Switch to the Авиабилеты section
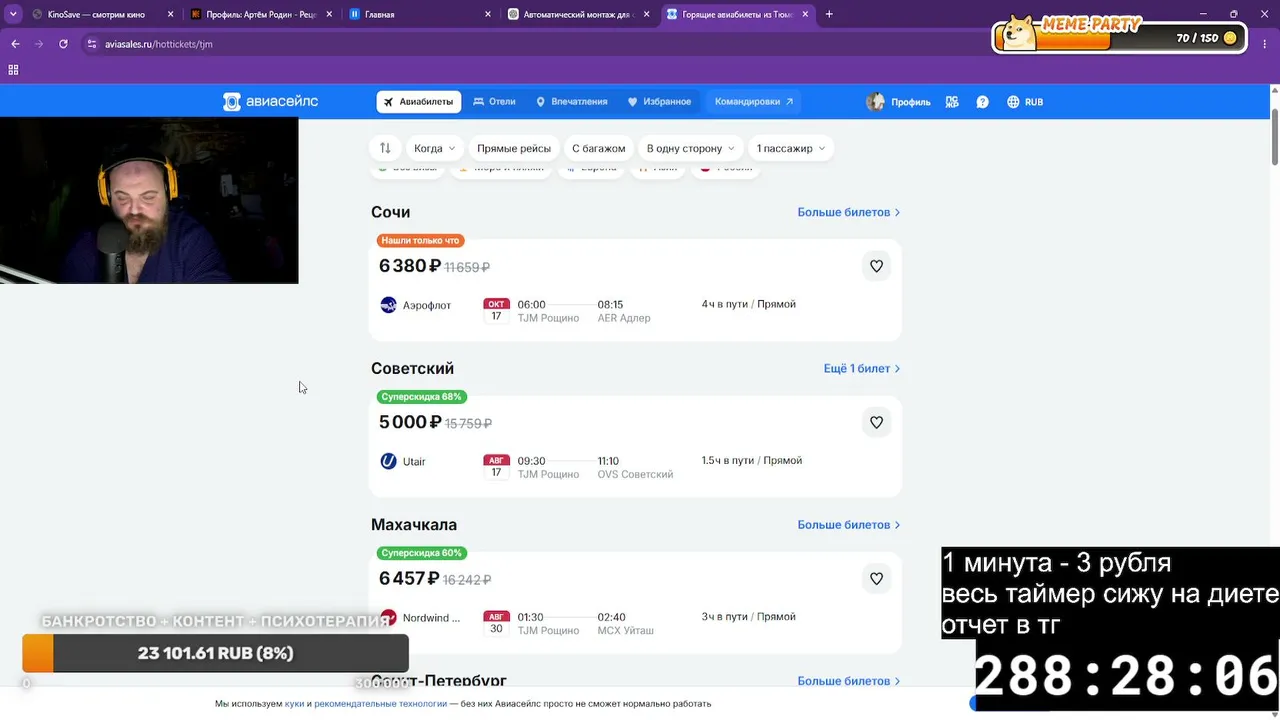 coord(418,102)
